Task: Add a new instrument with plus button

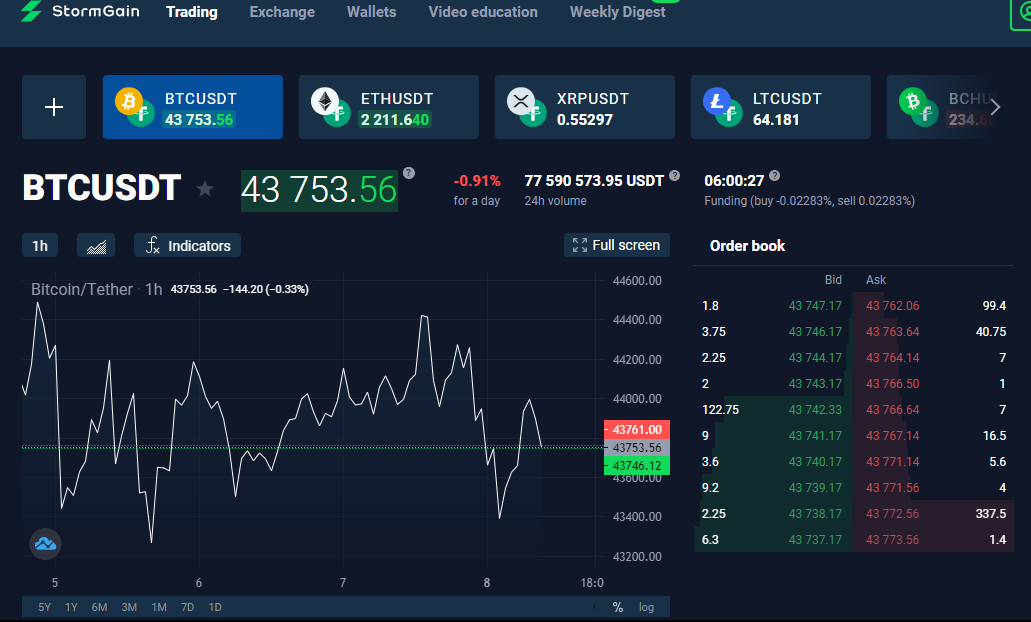Action: [54, 107]
